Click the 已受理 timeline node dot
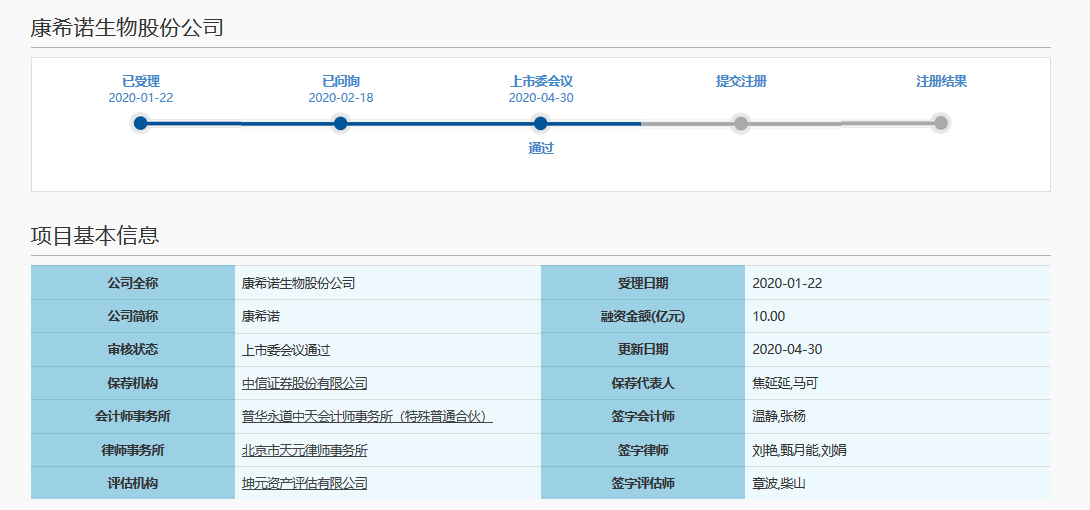1090x510 pixels. [x=140, y=124]
